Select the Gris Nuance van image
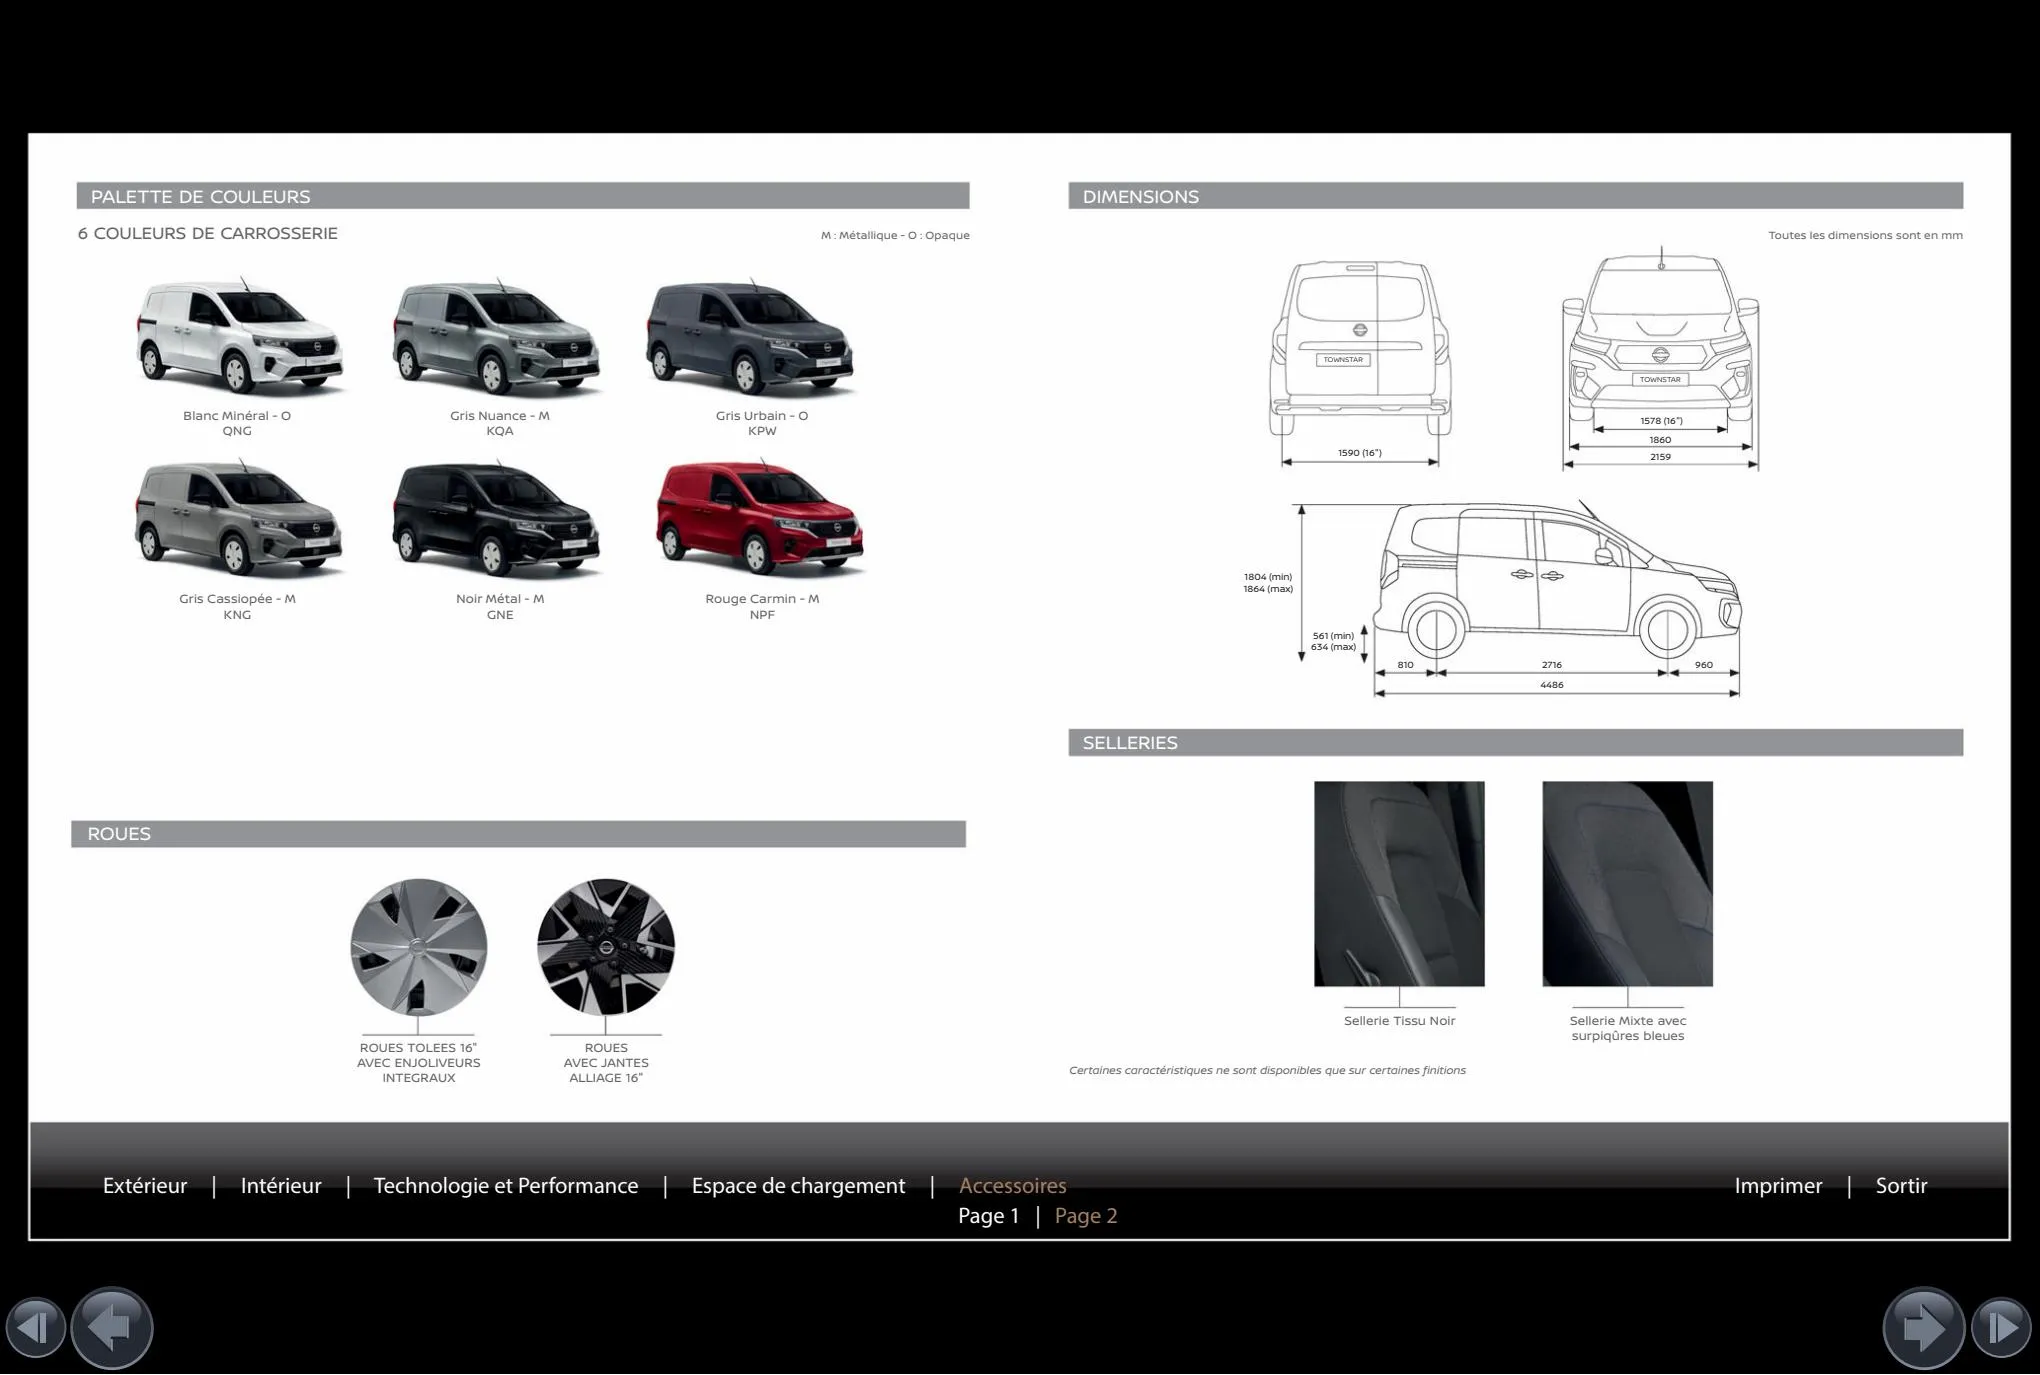Screen dimensions: 2040x1375 tap(498, 337)
